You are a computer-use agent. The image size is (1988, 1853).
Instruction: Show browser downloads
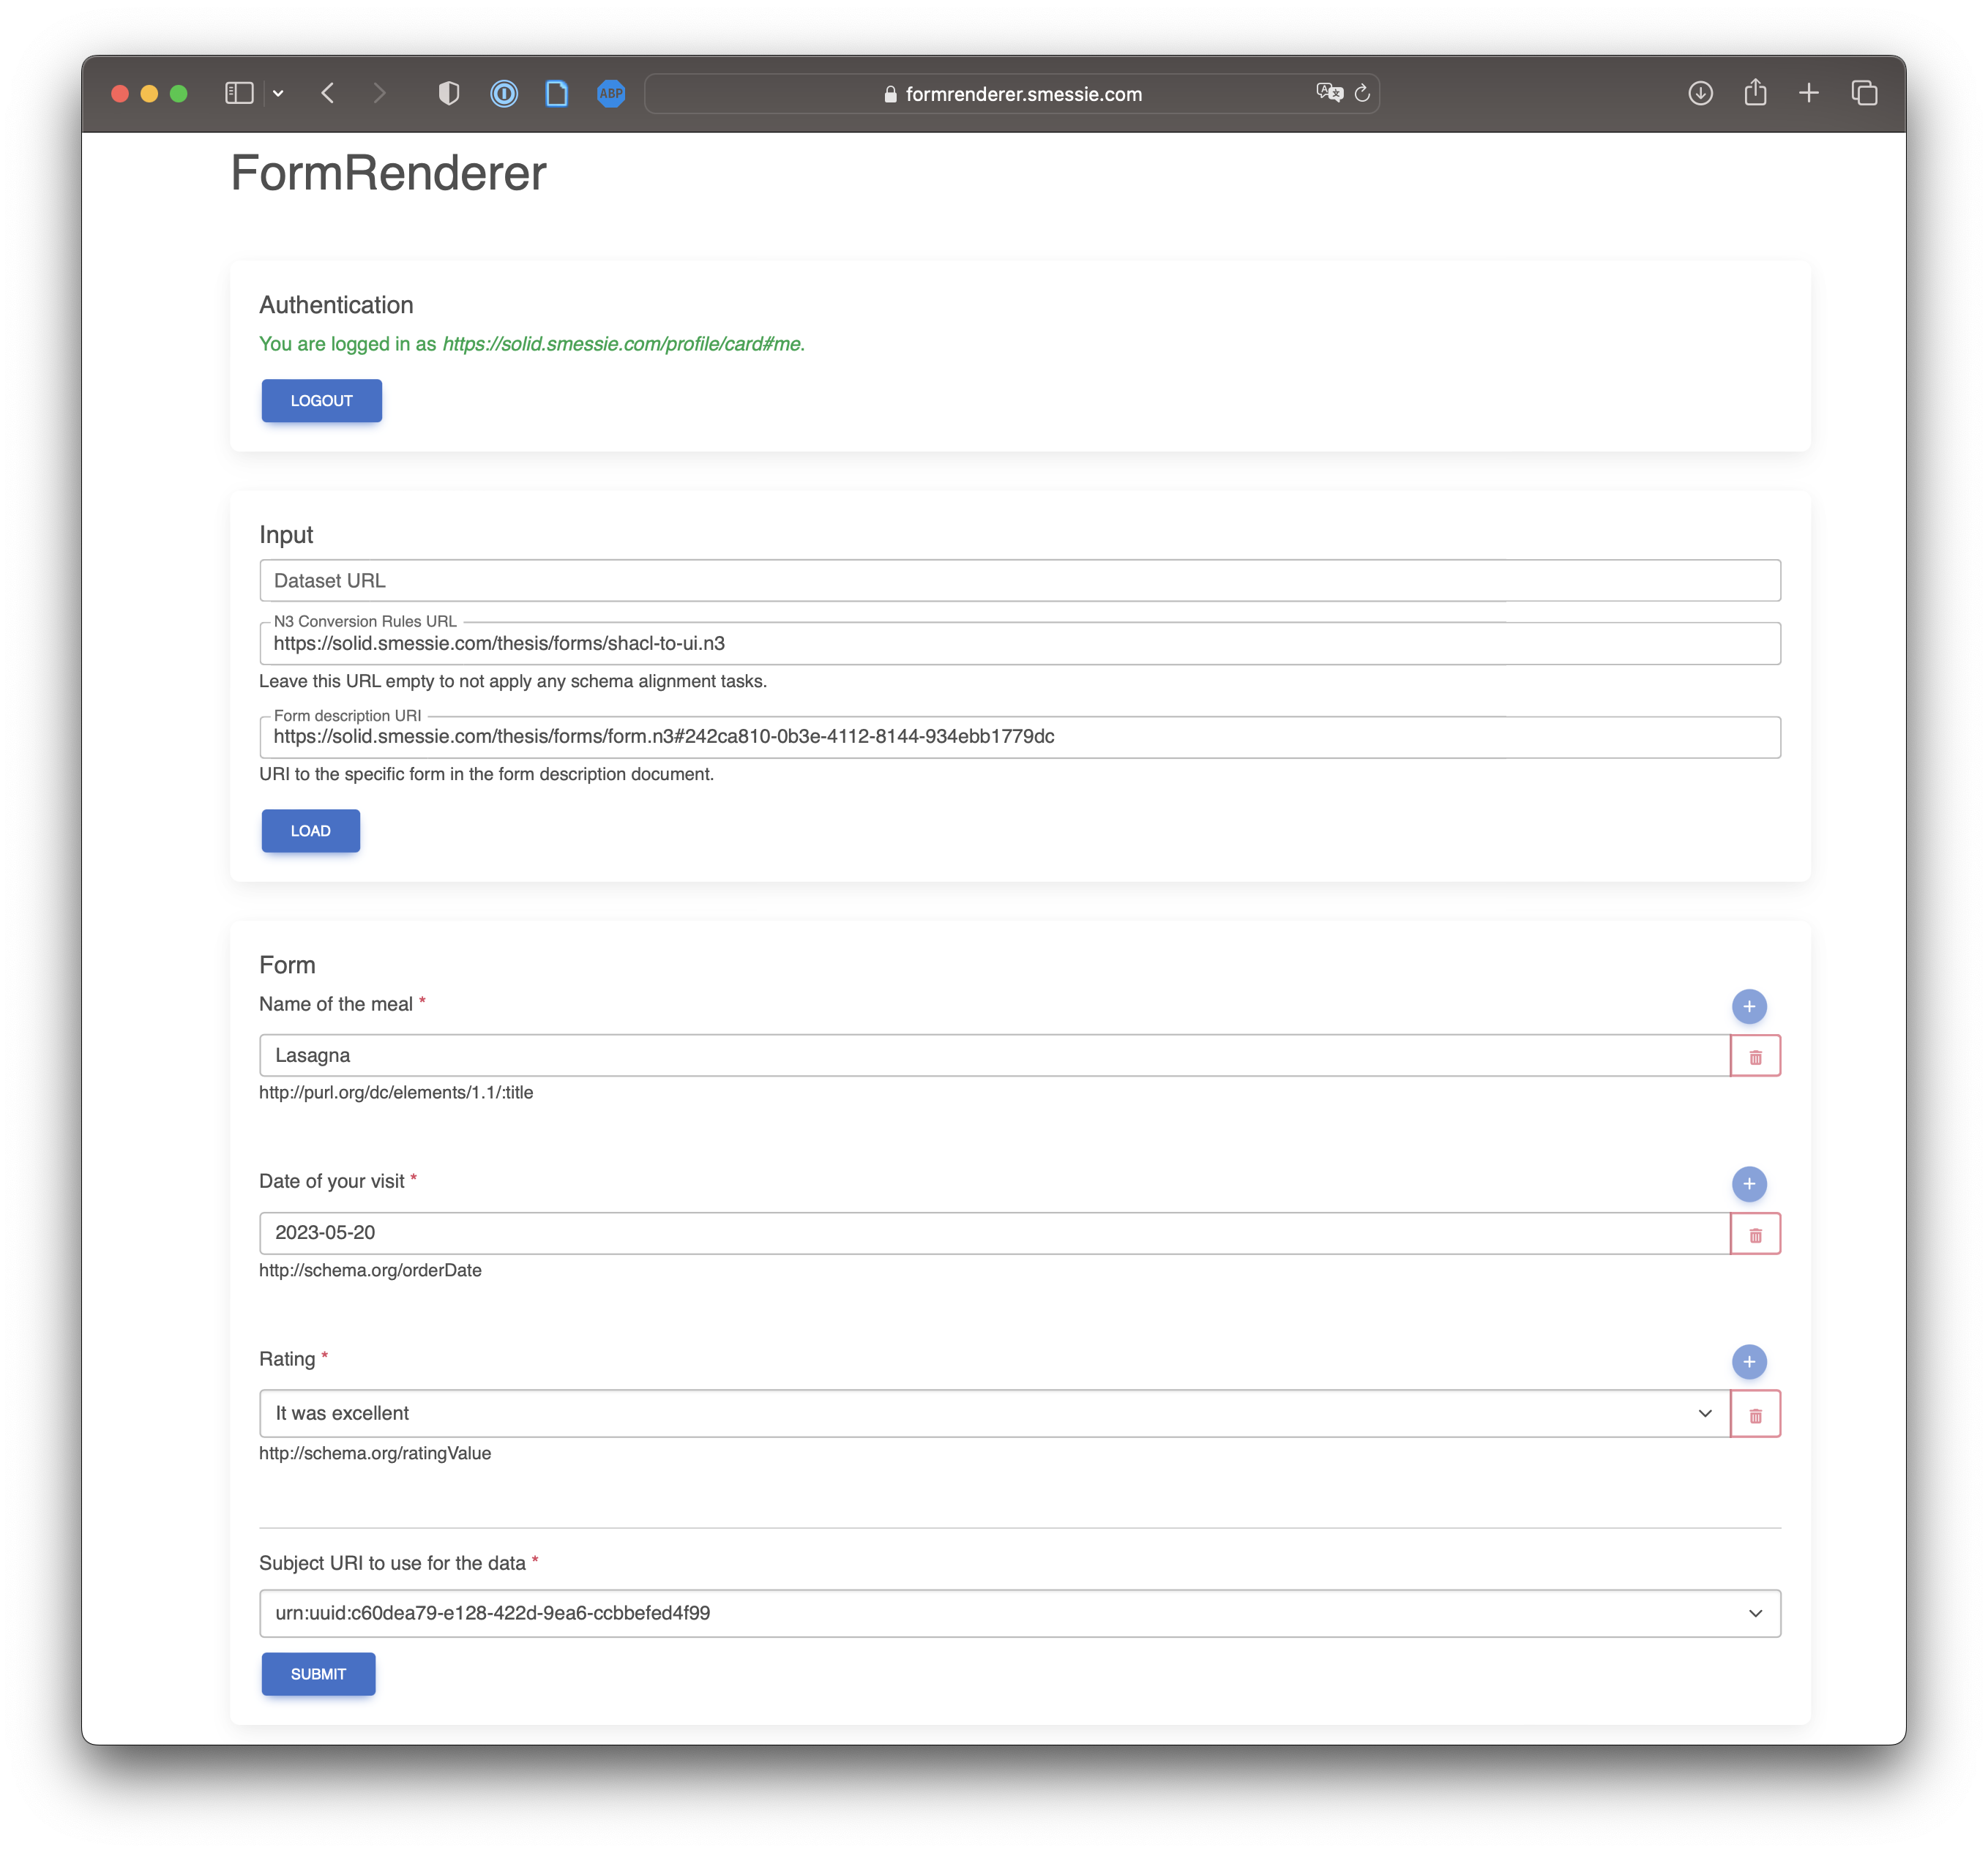(1700, 93)
